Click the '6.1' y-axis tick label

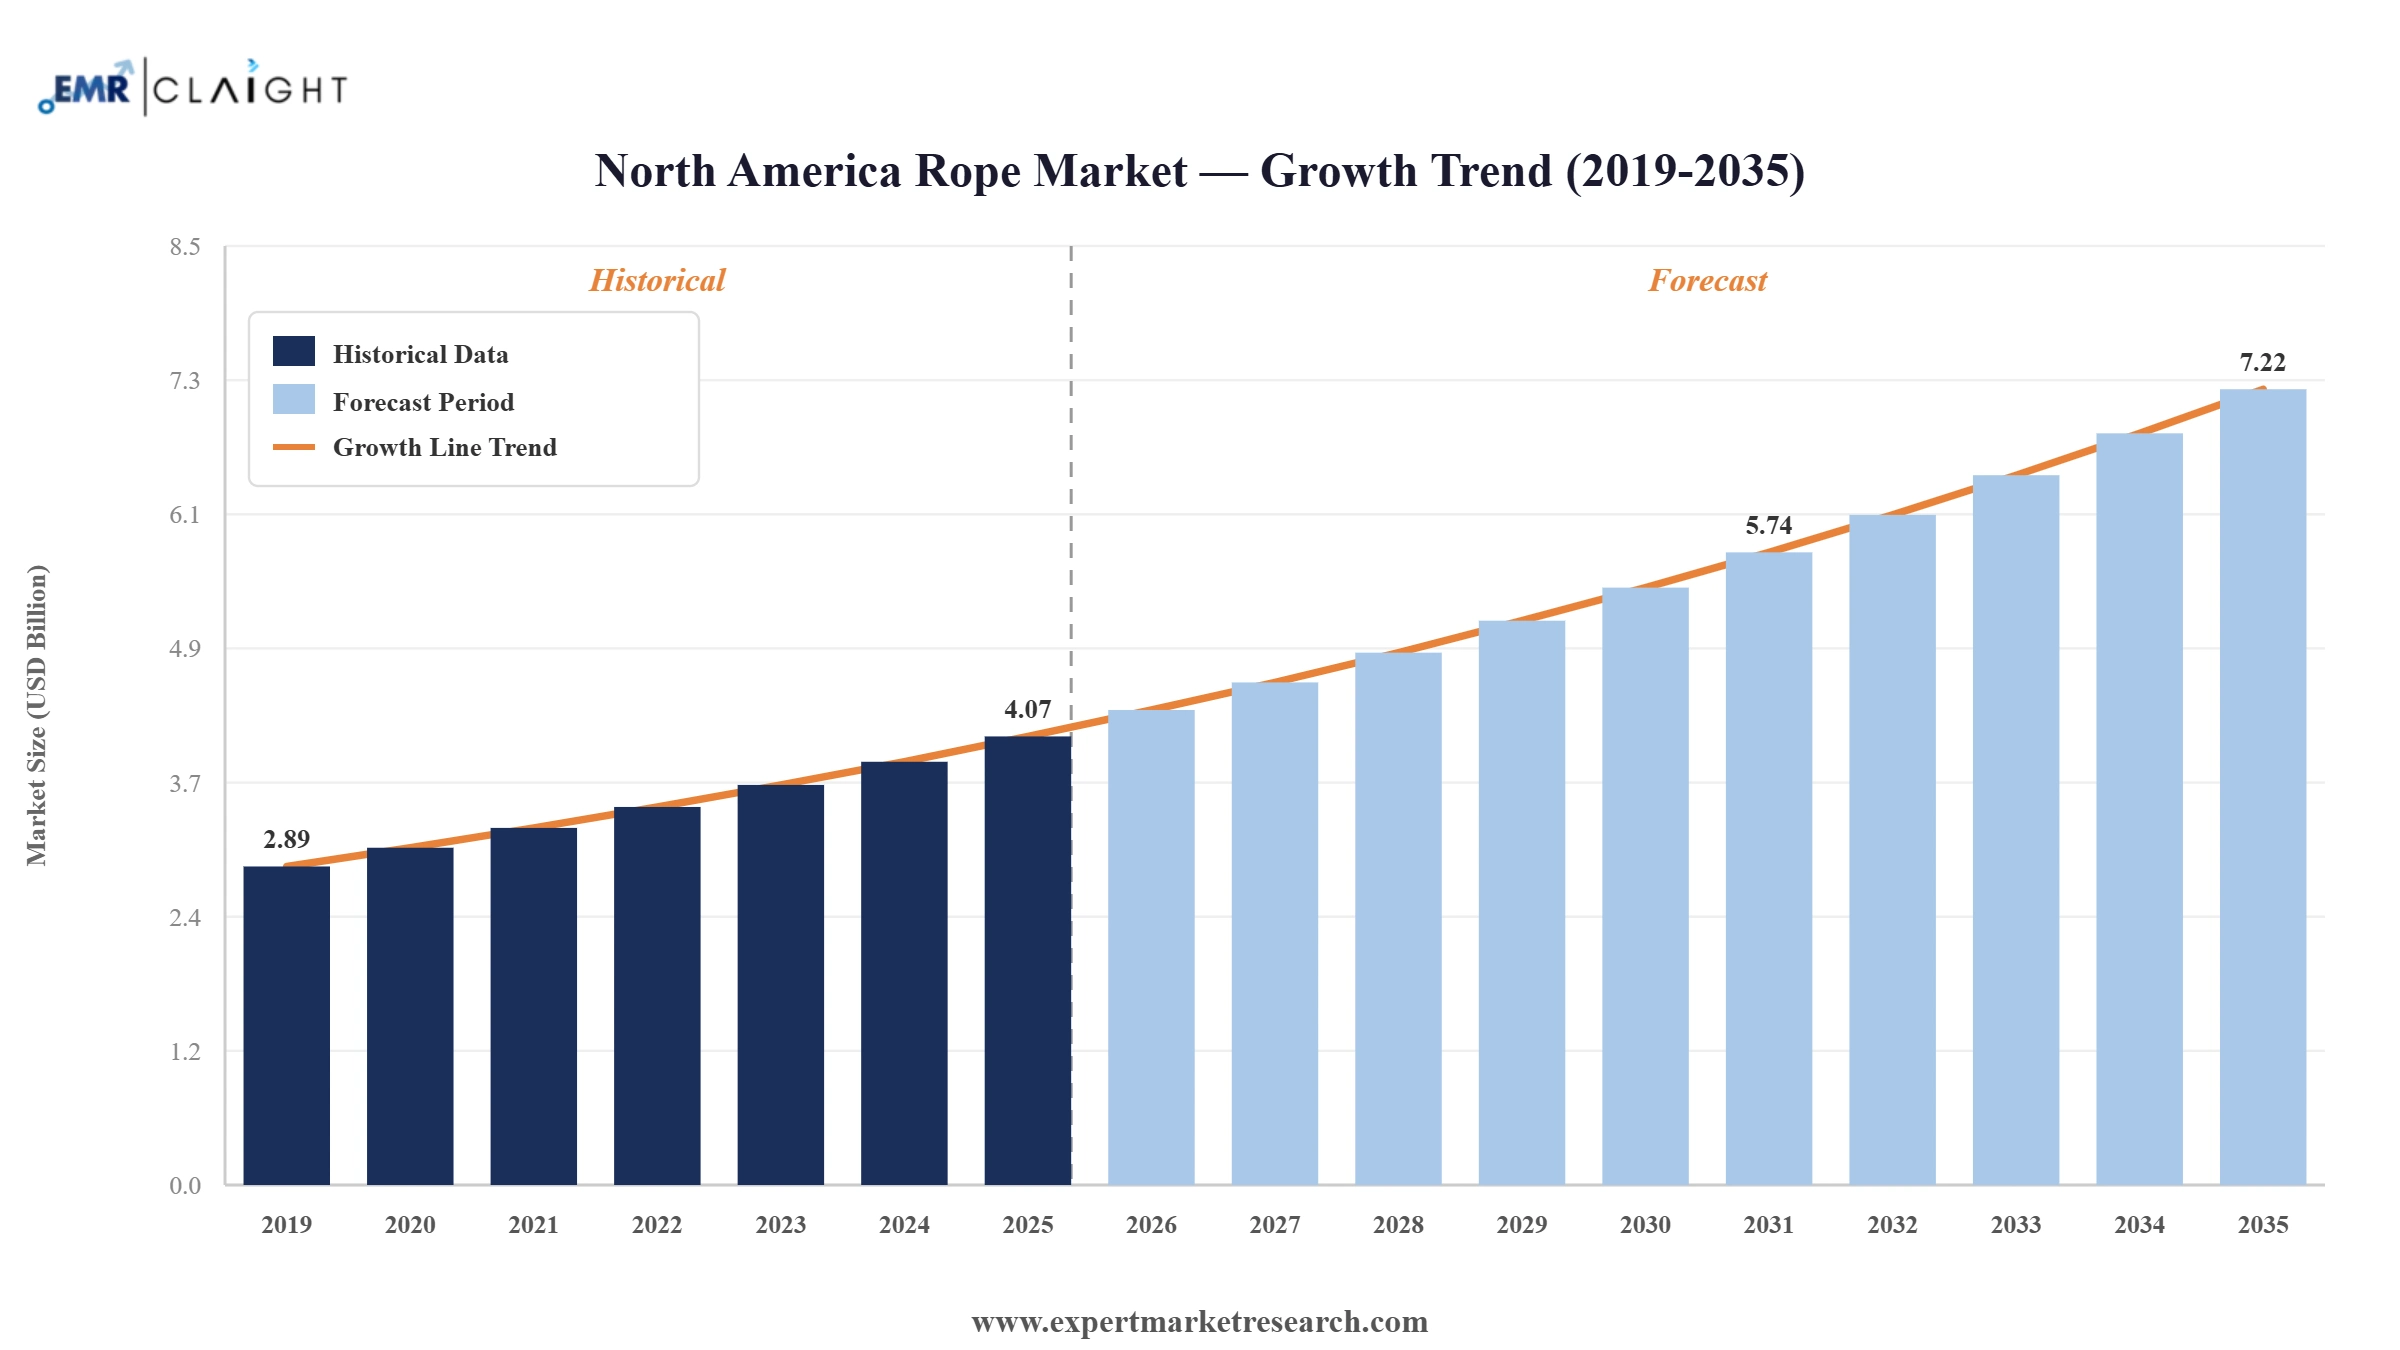pyautogui.click(x=185, y=515)
